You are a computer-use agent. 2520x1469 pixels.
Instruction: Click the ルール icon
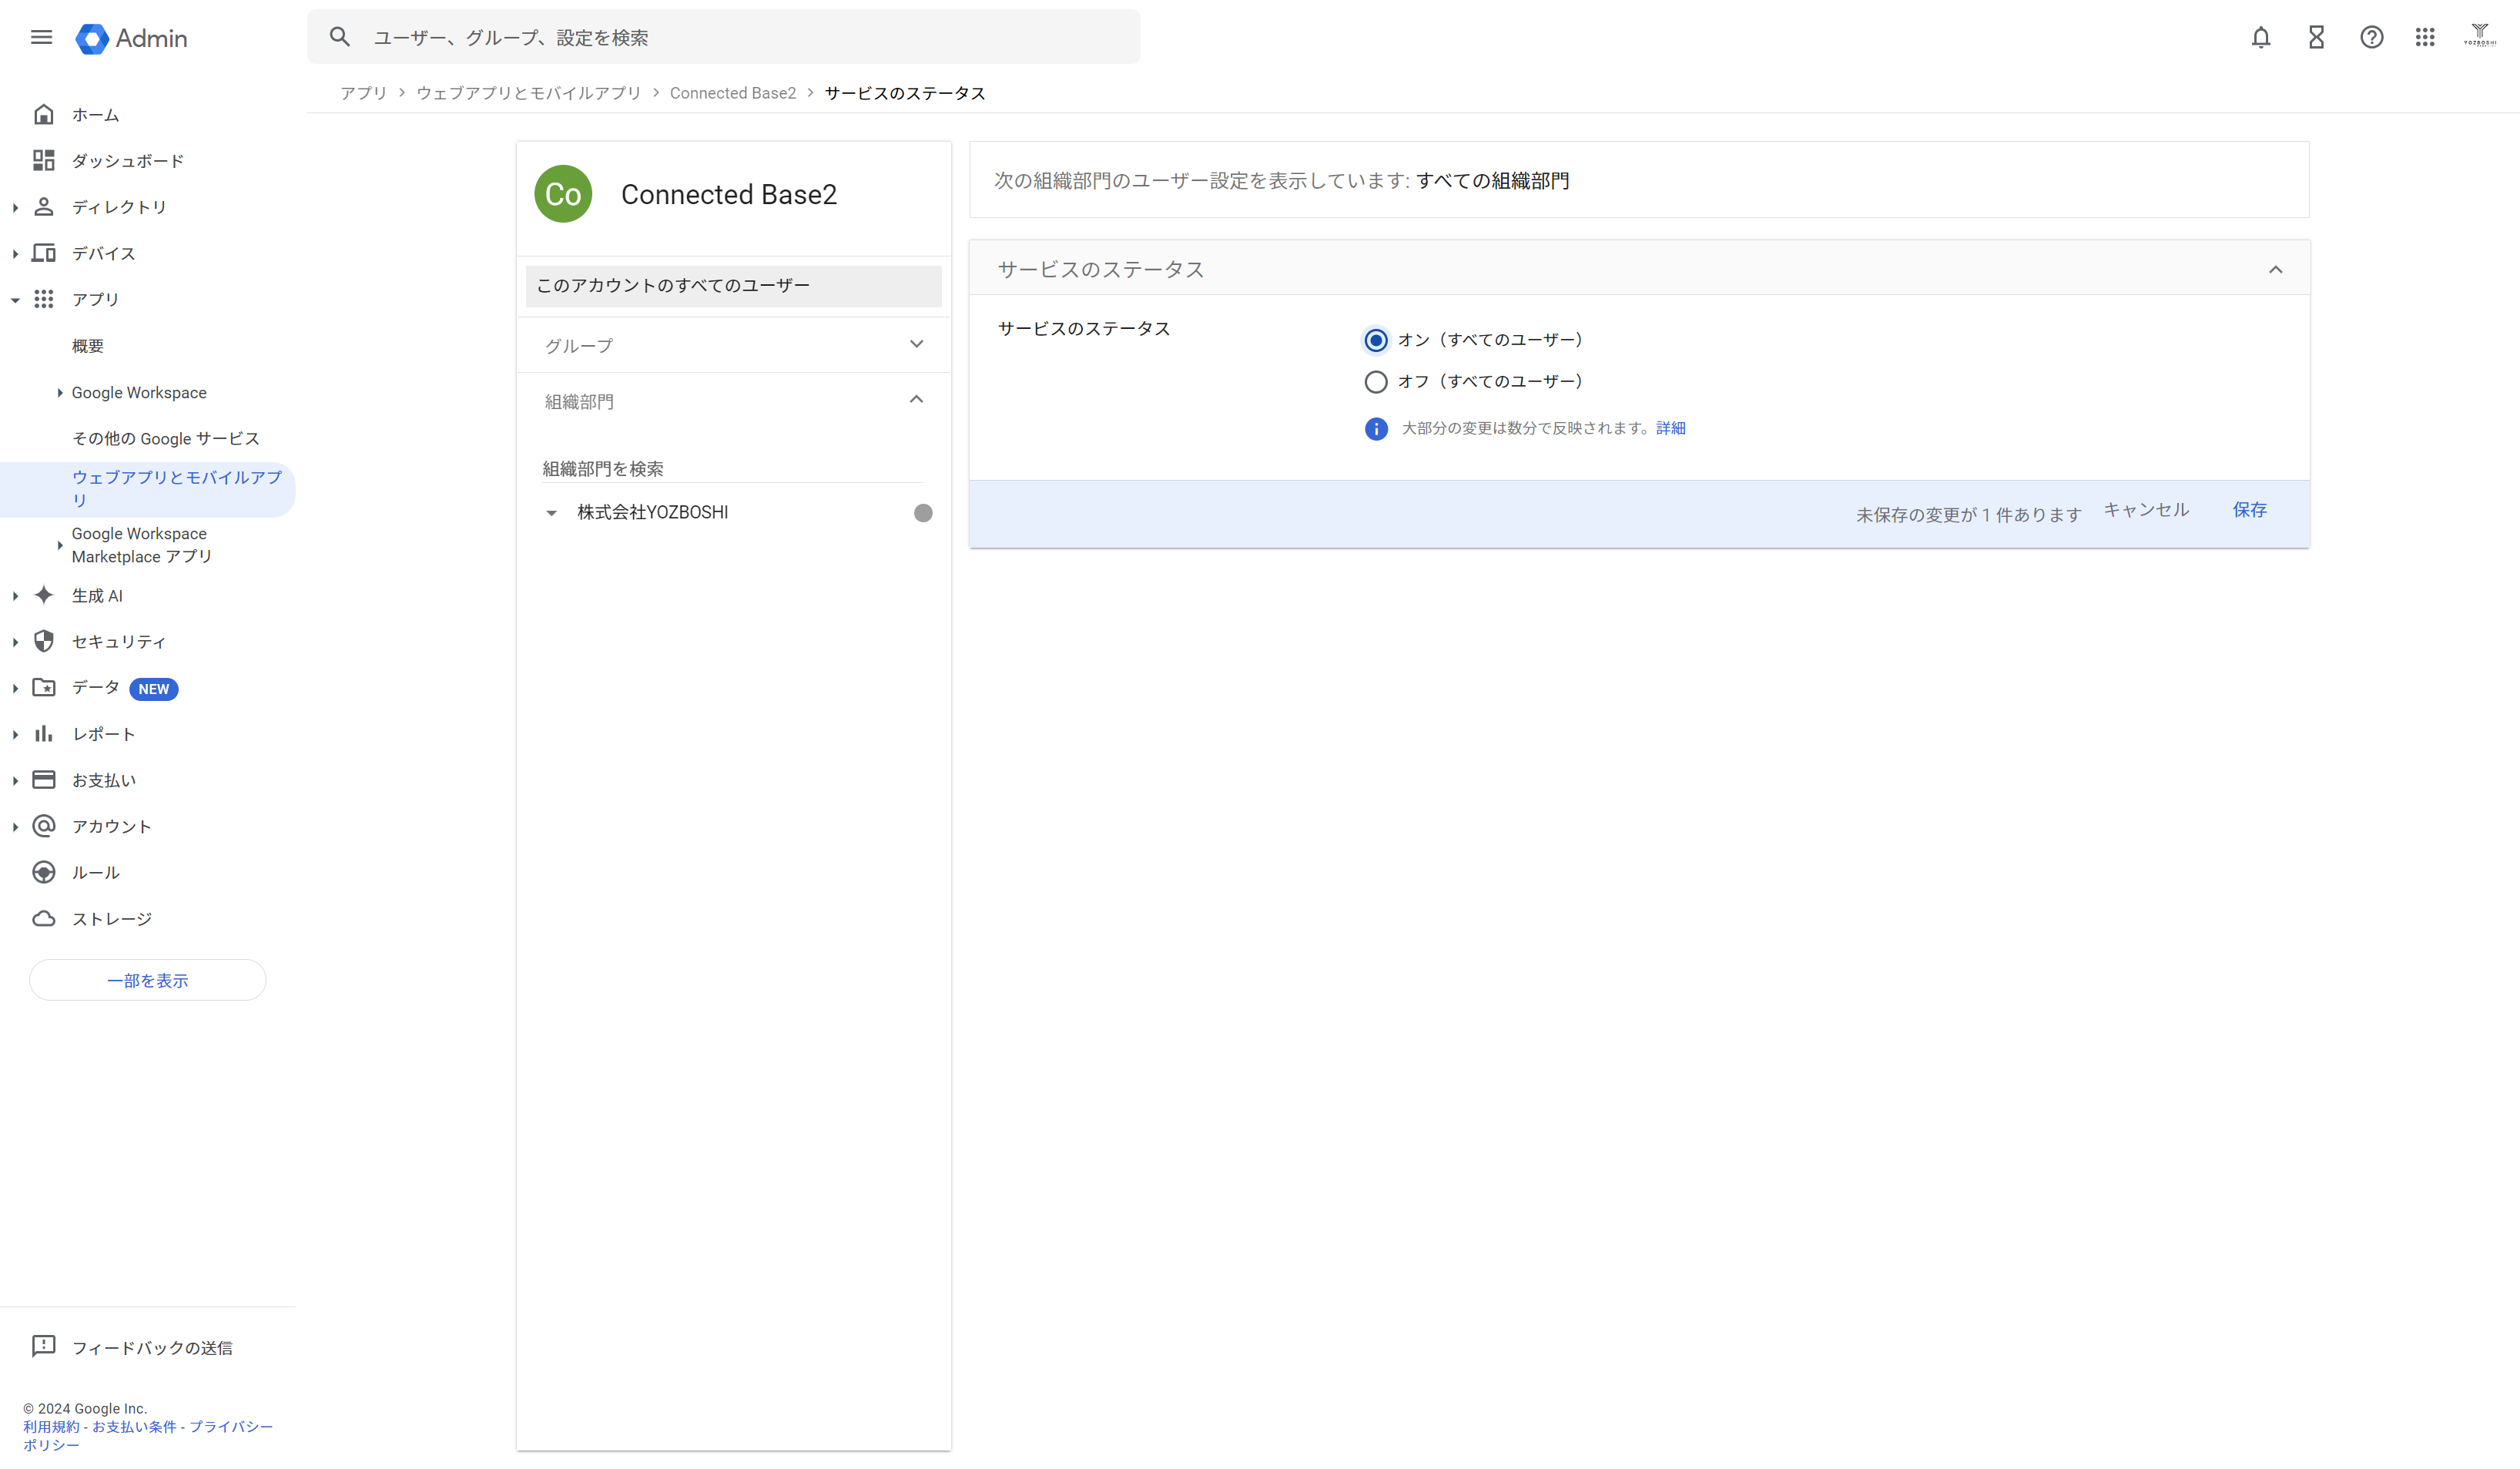(x=43, y=873)
